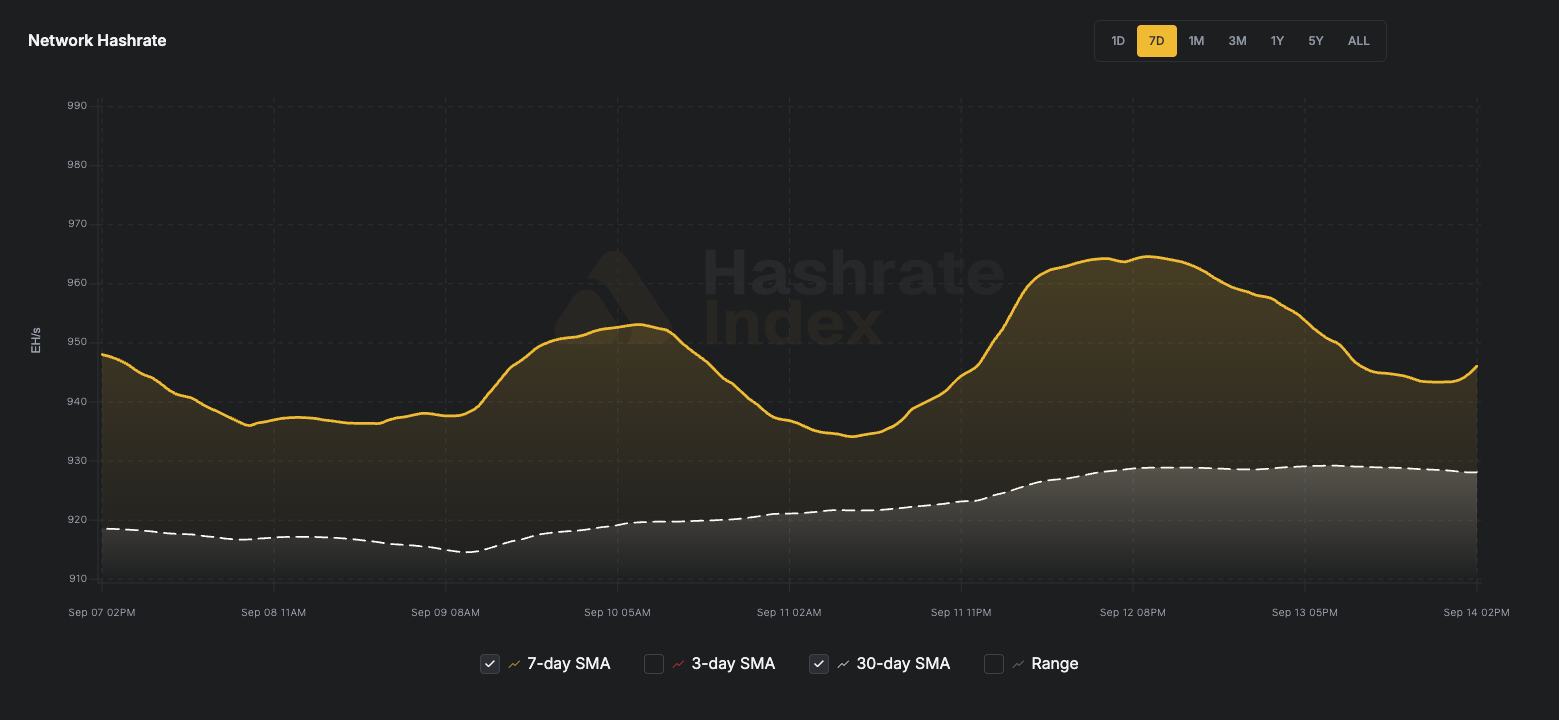Click the Sep 07 02PM axis label
The width and height of the screenshot is (1559, 720).
[x=102, y=613]
